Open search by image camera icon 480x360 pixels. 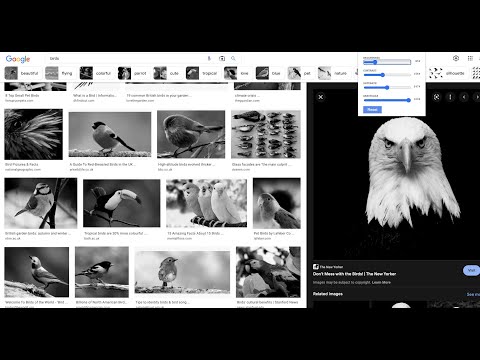point(222,58)
